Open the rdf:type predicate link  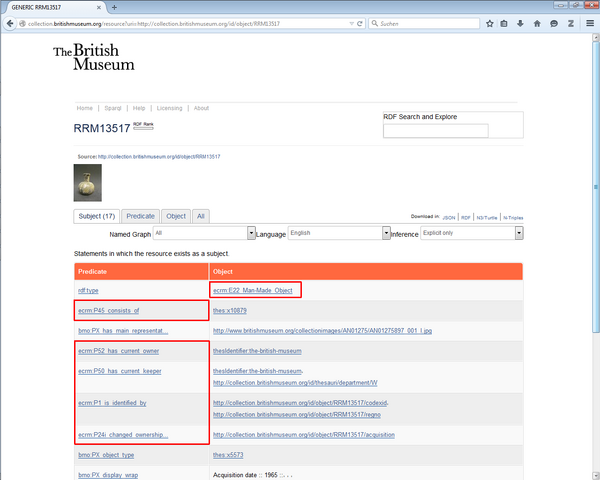[x=88, y=291]
